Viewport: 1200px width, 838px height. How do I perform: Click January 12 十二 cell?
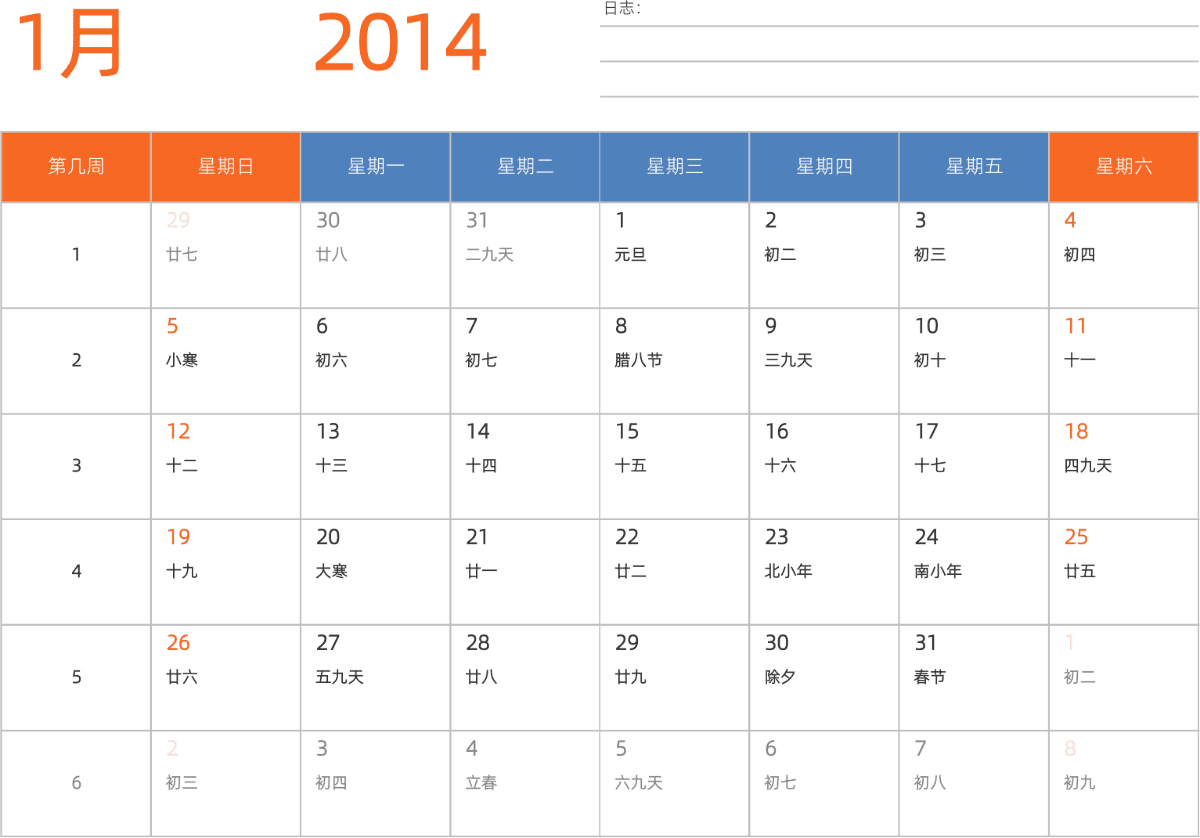[x=226, y=466]
